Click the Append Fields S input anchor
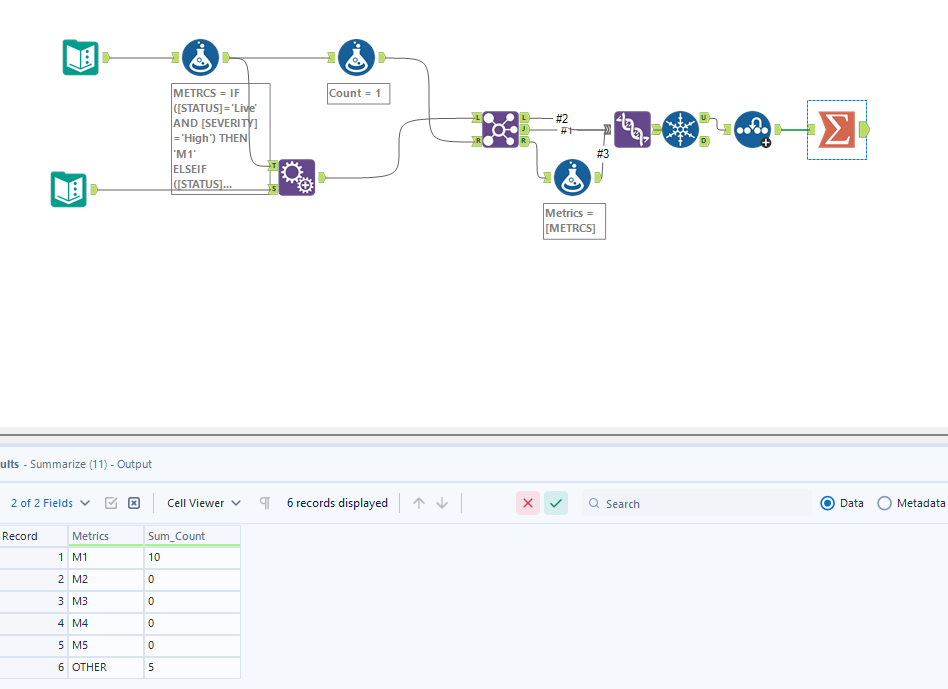 [x=274, y=189]
